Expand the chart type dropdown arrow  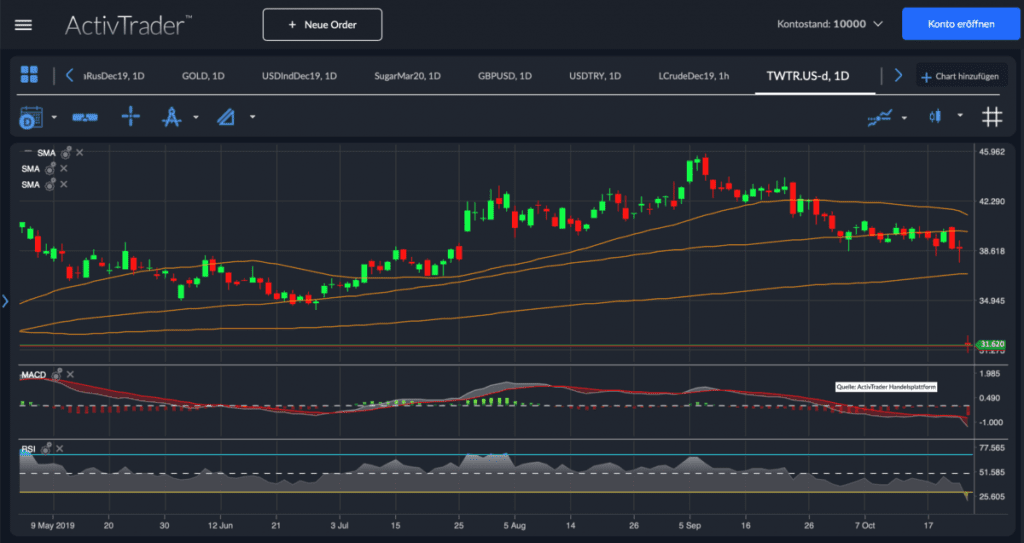click(960, 116)
